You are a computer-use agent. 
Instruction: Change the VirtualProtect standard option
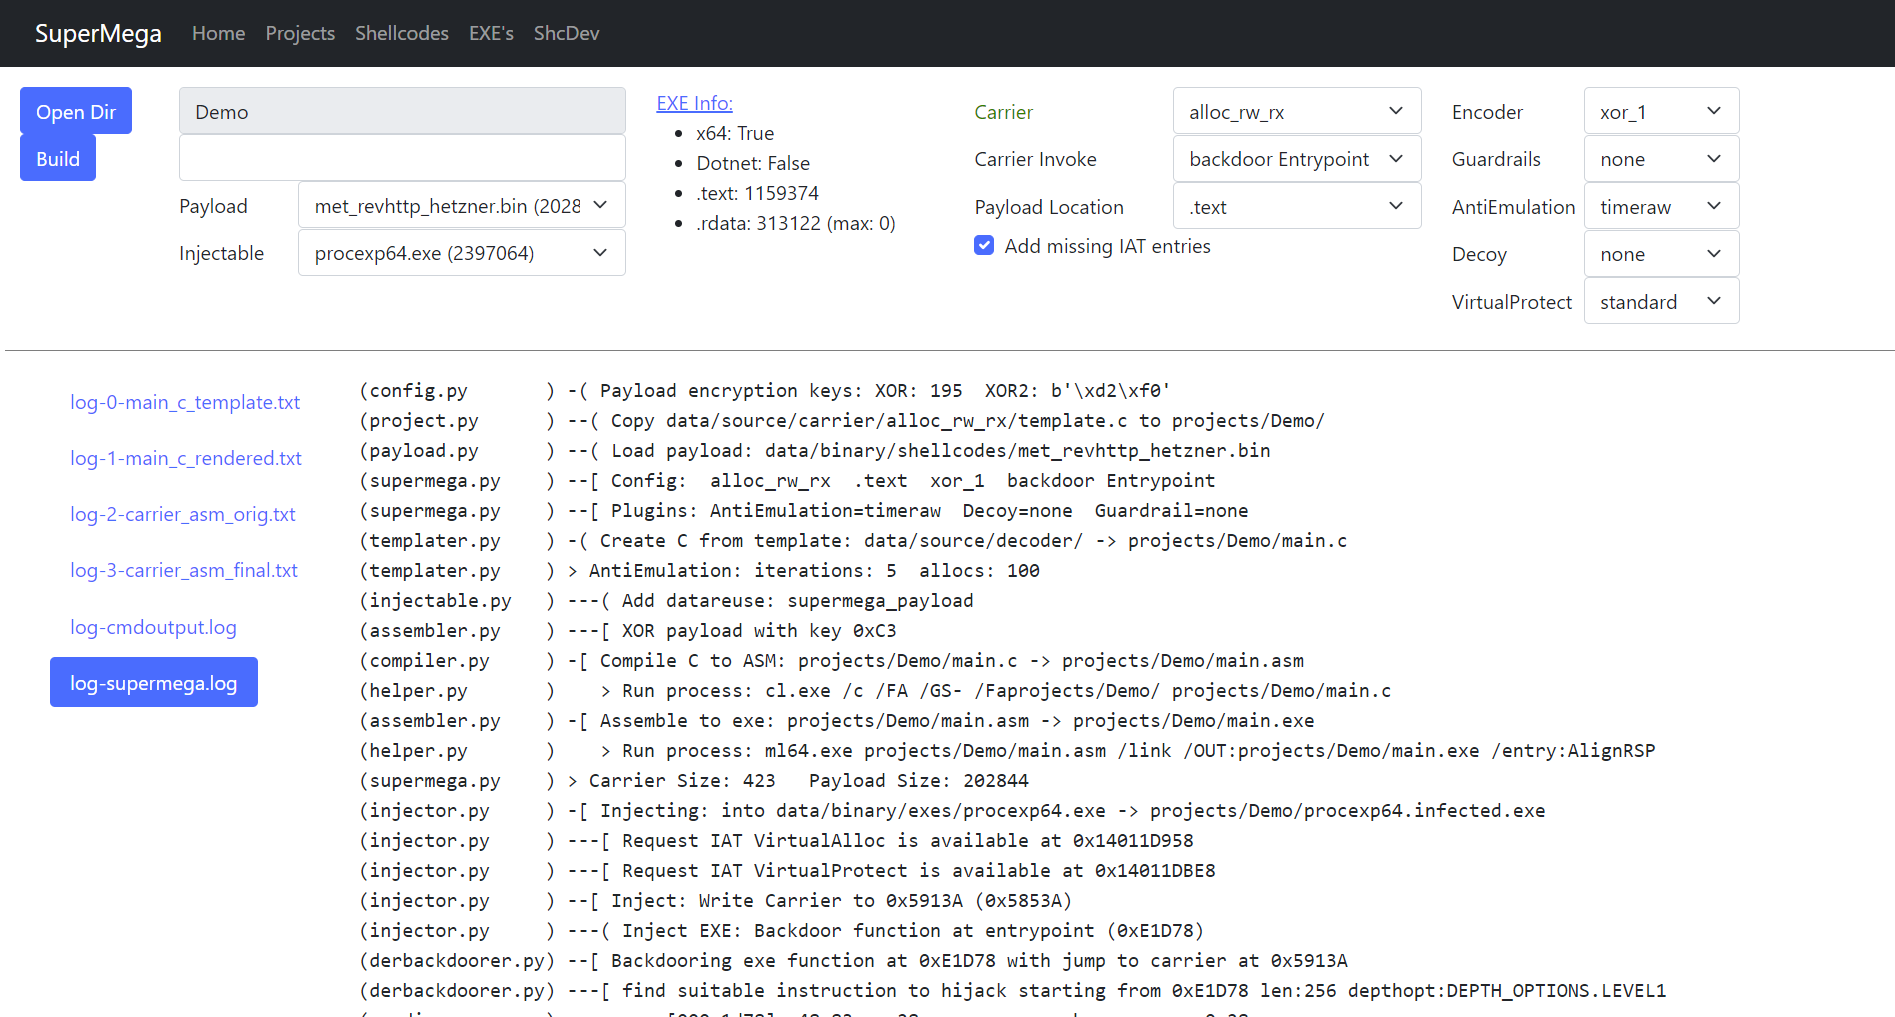pos(1660,301)
